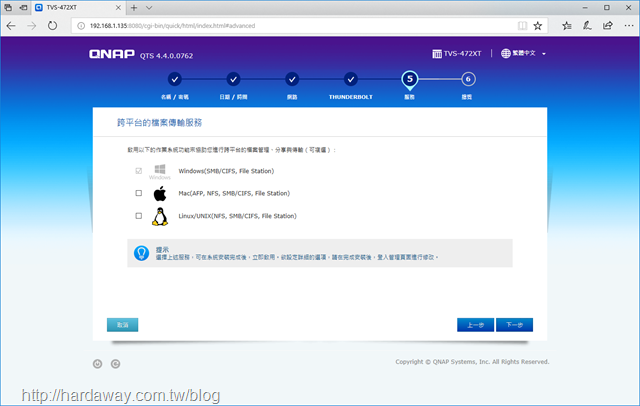Refresh the browser page
The height and width of the screenshot is (406, 640).
pyautogui.click(x=52, y=26)
